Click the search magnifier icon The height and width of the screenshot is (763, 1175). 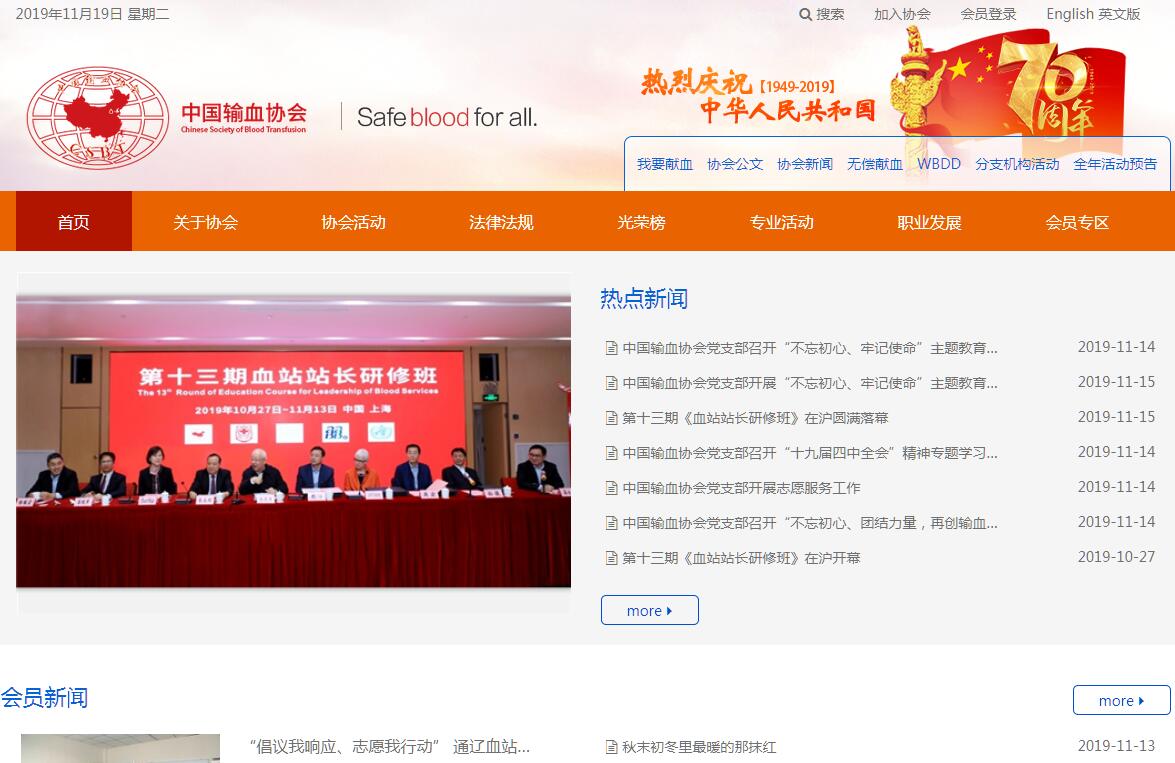click(x=806, y=14)
